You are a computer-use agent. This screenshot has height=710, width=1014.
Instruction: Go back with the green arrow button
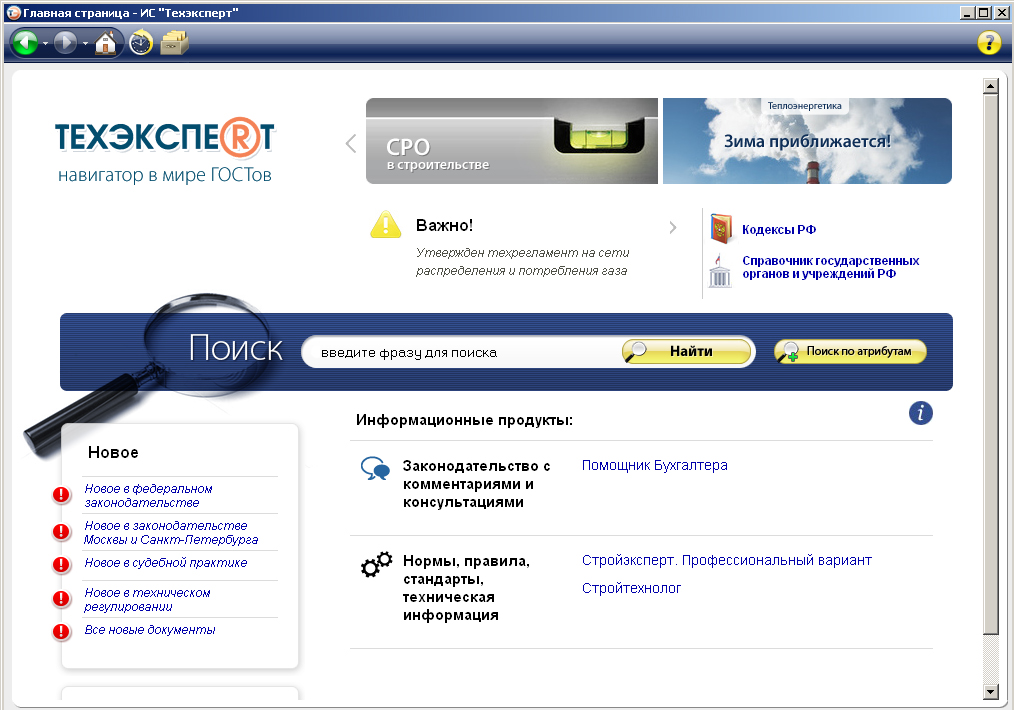26,43
